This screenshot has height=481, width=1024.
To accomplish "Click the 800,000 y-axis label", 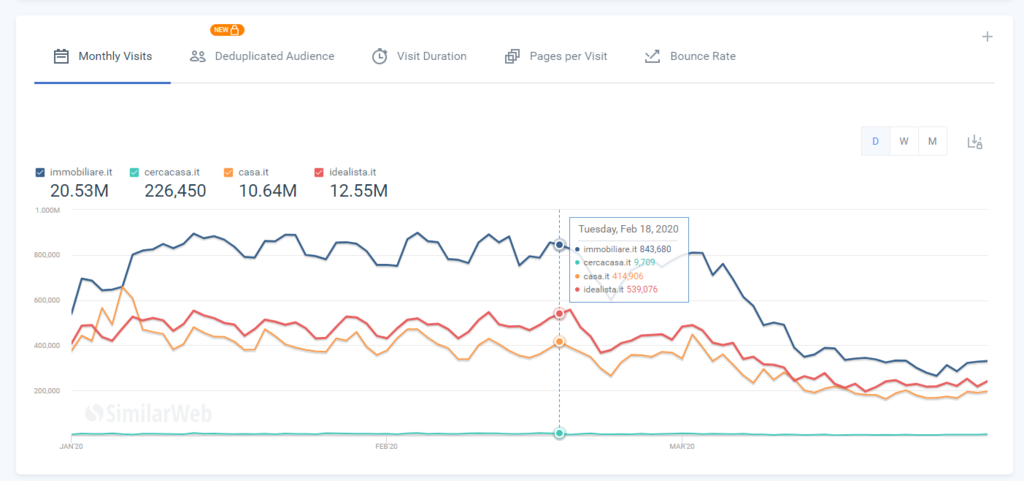I will [x=49, y=255].
